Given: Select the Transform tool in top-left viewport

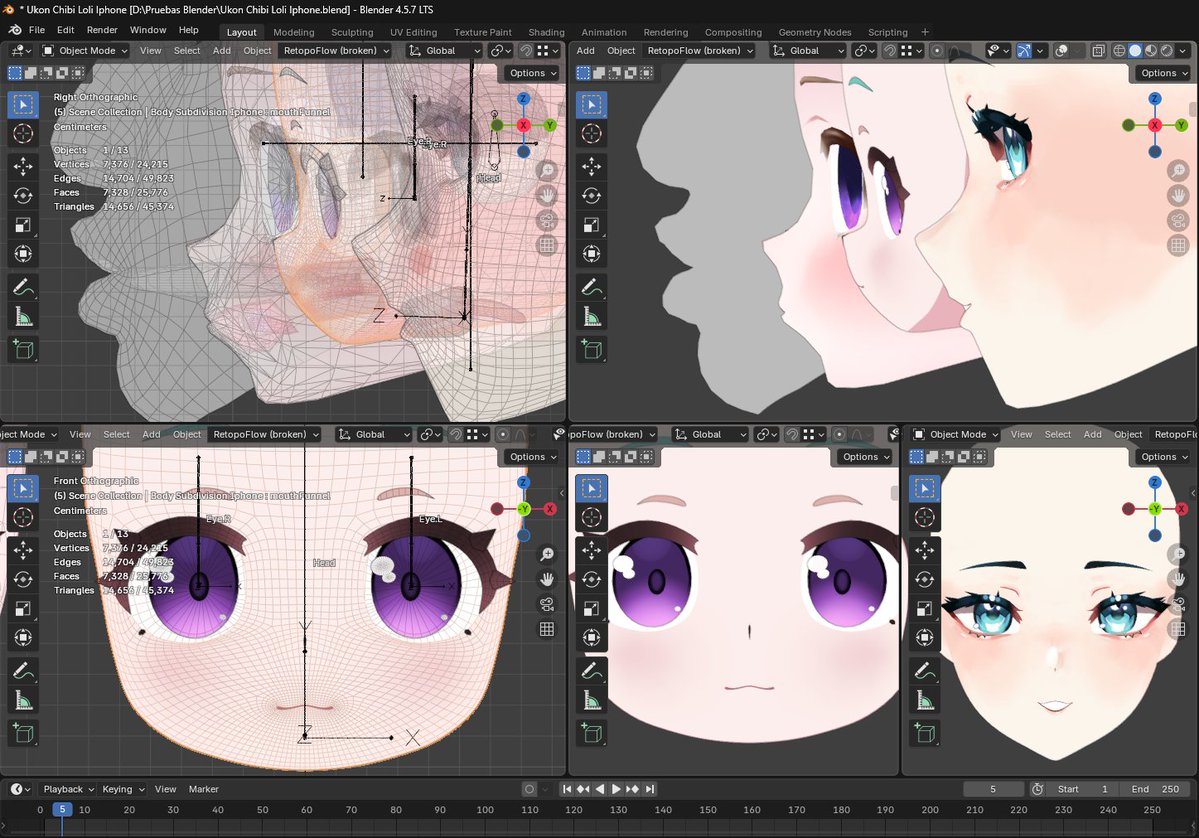Looking at the screenshot, I should tap(23, 254).
